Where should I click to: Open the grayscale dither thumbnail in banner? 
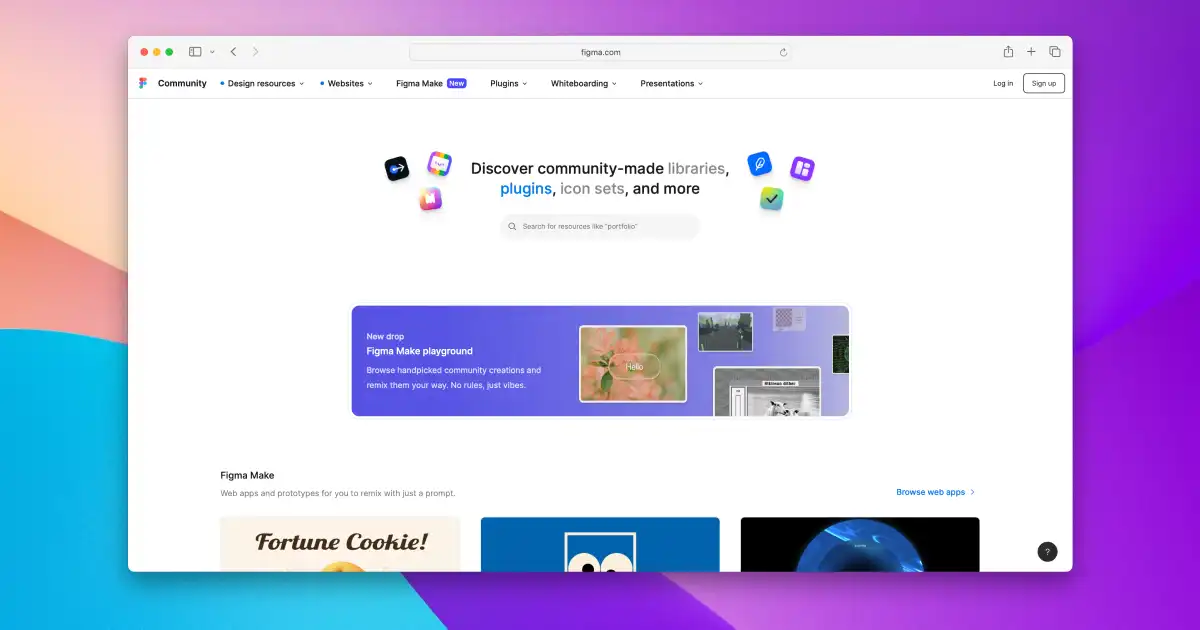(767, 392)
